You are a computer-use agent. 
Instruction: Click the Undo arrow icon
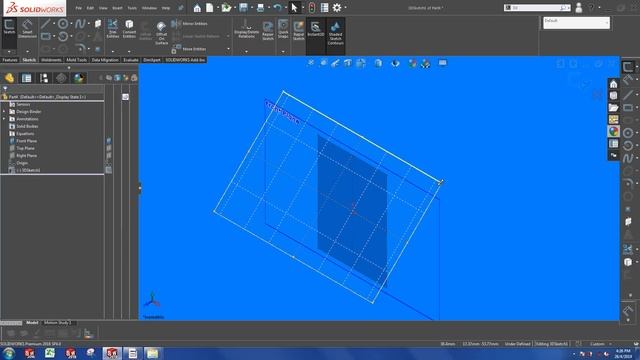pyautogui.click(x=277, y=8)
